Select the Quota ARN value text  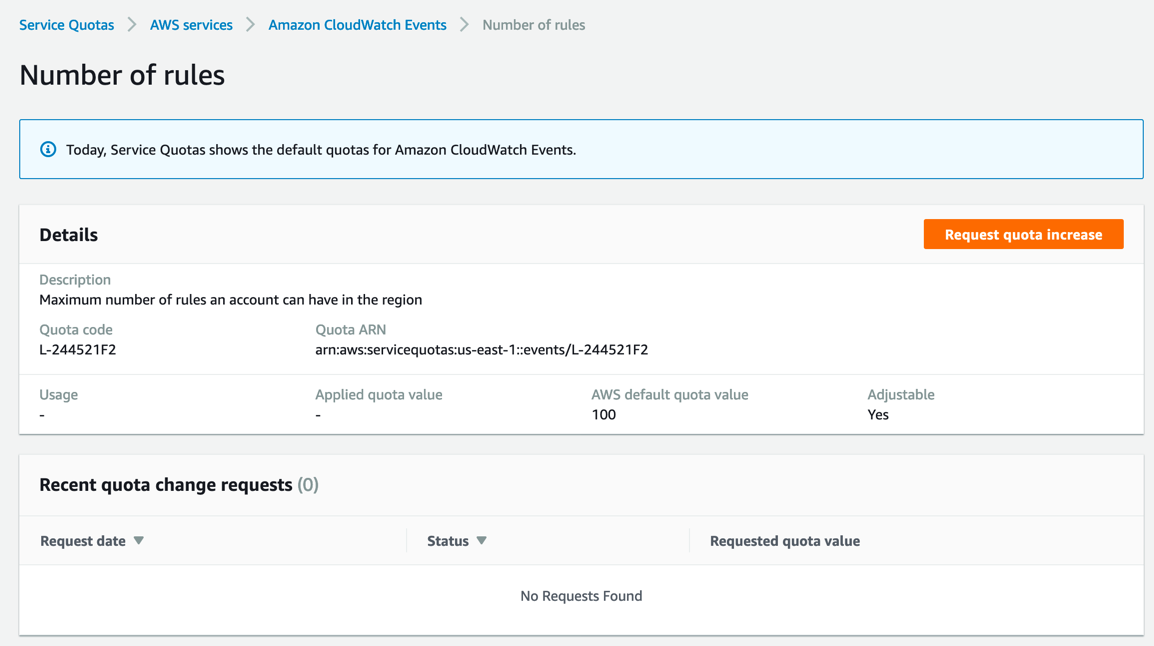pos(481,349)
